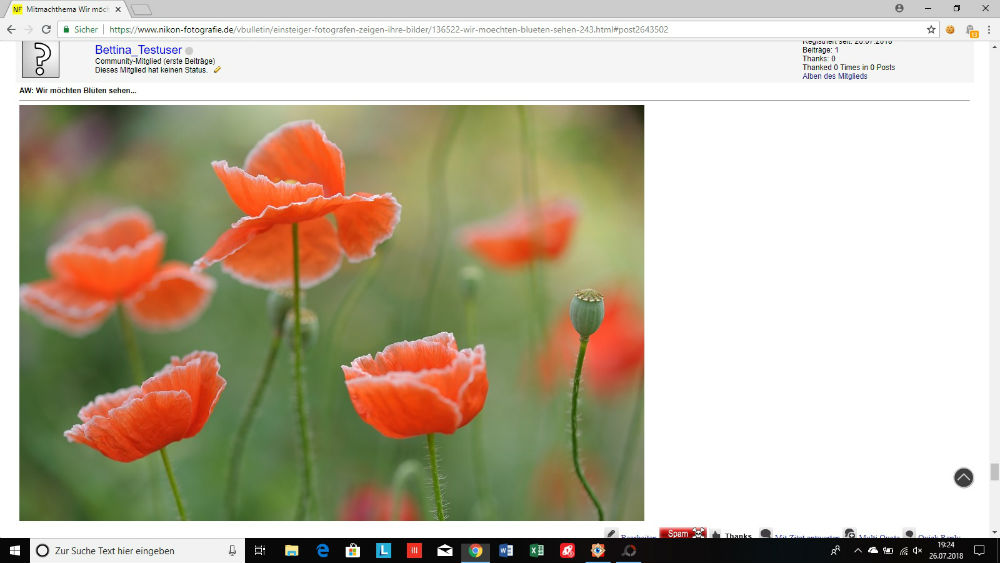The width and height of the screenshot is (1000, 563).
Task: Open the Chrome profile account icon
Action: pos(899,8)
